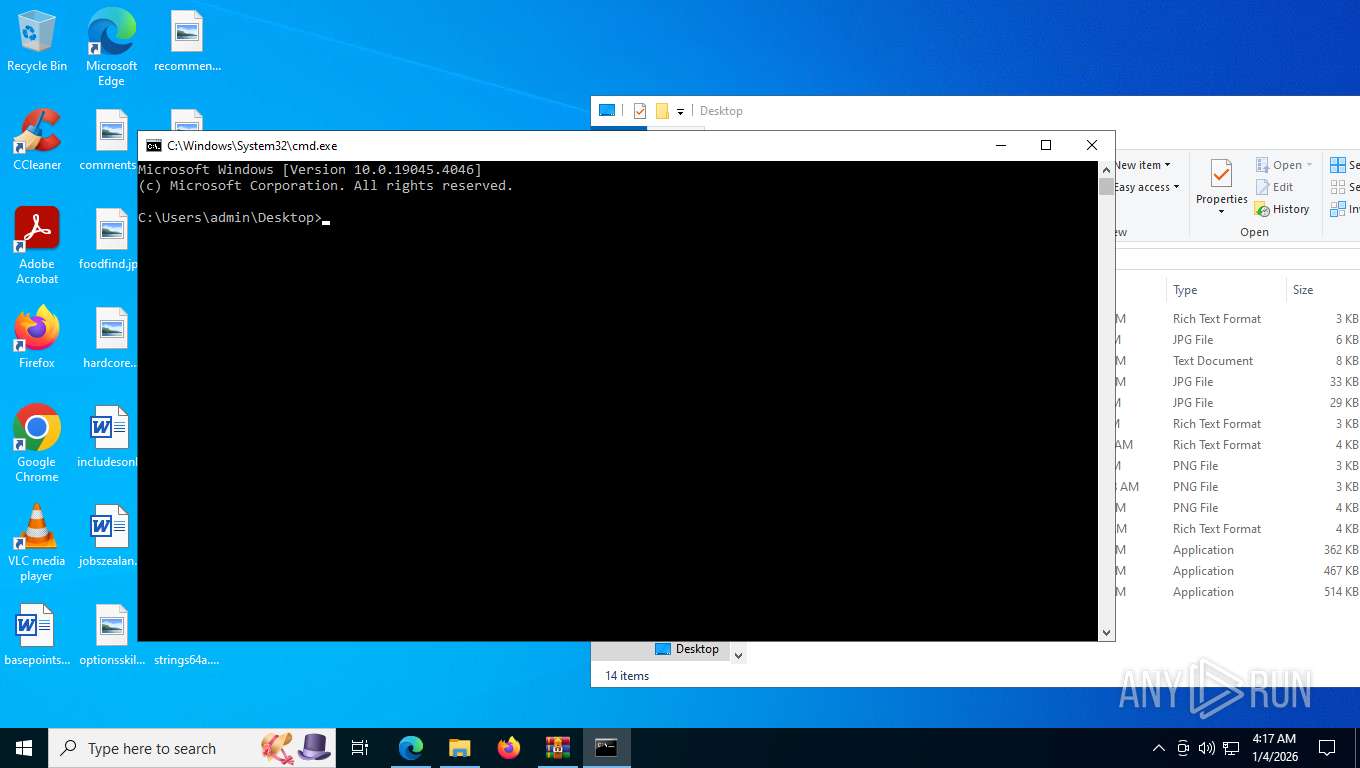Viewport: 1360px width, 768px height.
Task: Click the History button in Explorer ribbon
Action: click(1282, 209)
